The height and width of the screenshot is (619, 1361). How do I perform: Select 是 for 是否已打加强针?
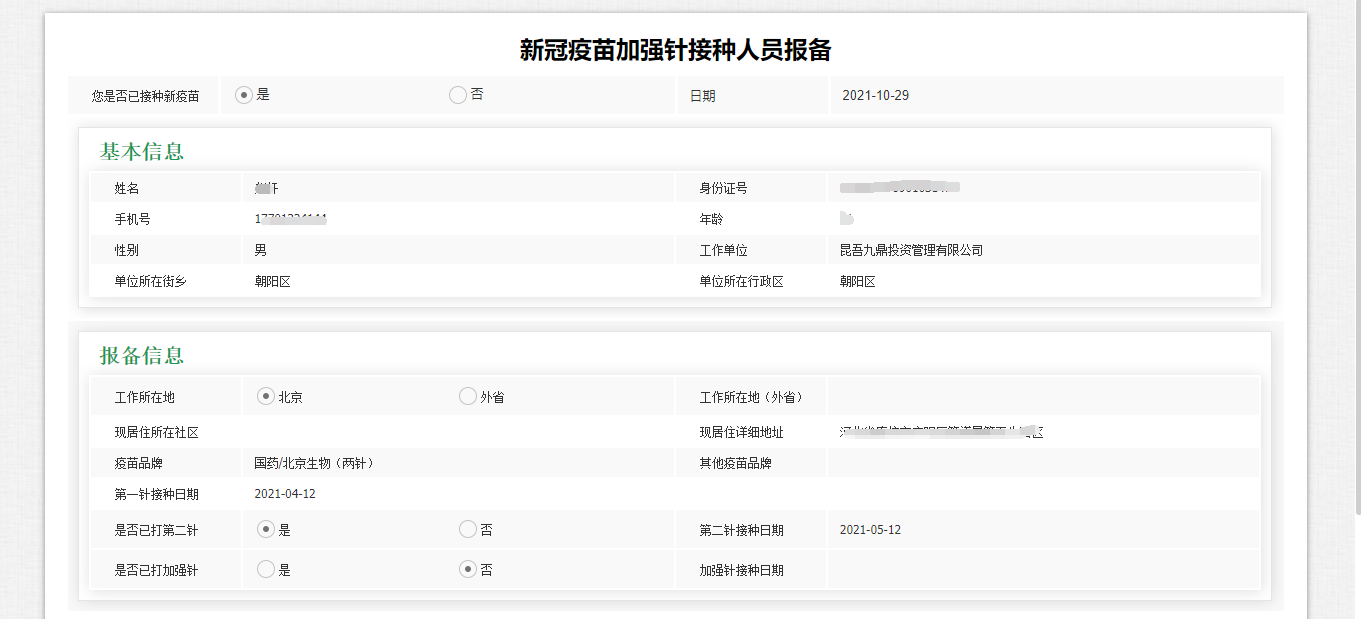pyautogui.click(x=266, y=569)
